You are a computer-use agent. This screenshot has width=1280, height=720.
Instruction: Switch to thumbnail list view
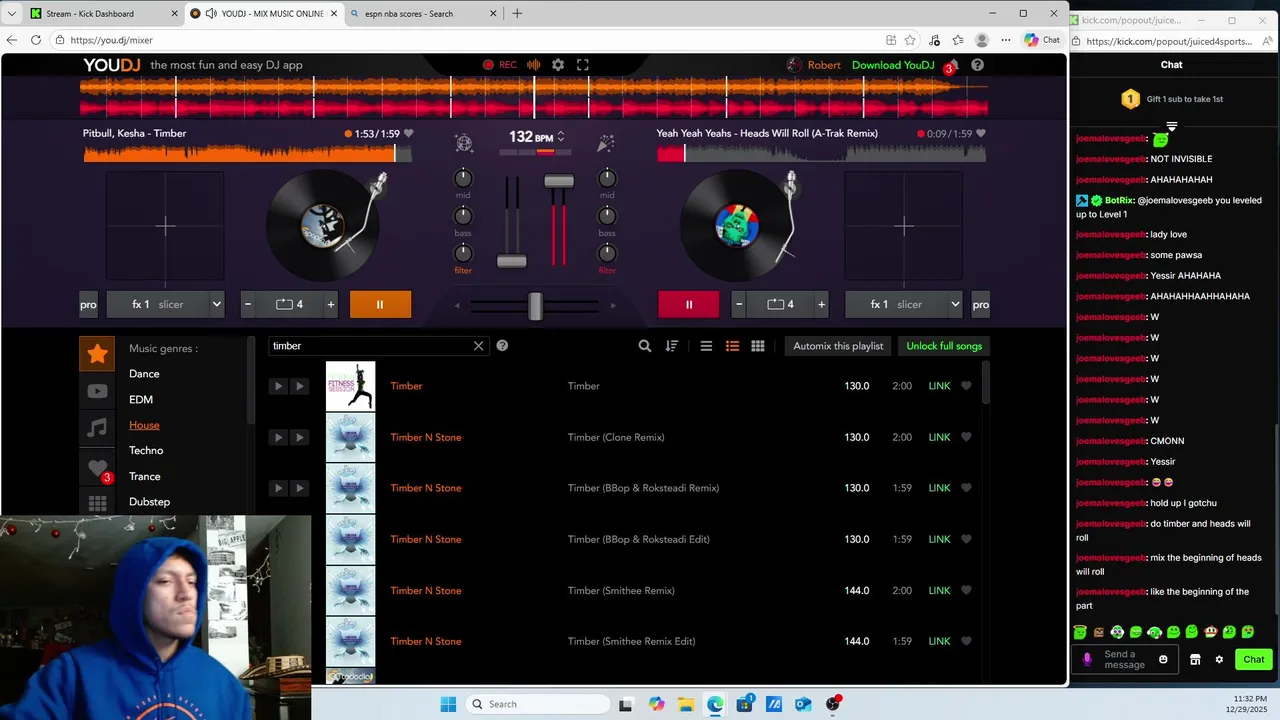coord(732,346)
